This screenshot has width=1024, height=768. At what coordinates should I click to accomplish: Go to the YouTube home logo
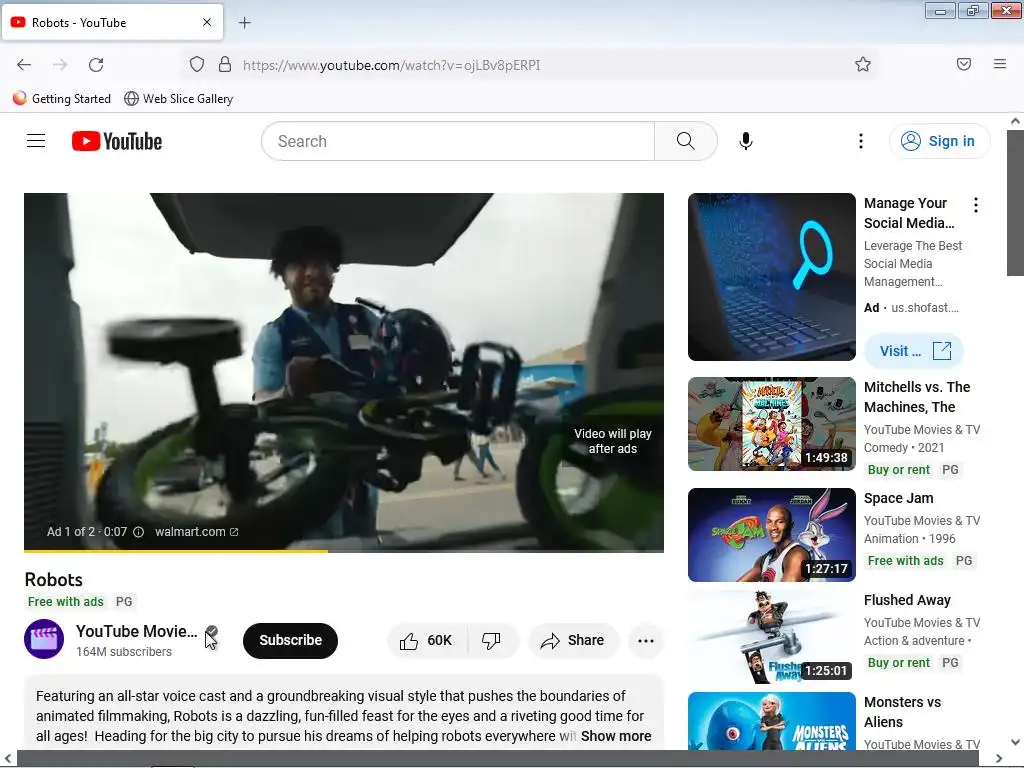tap(117, 141)
